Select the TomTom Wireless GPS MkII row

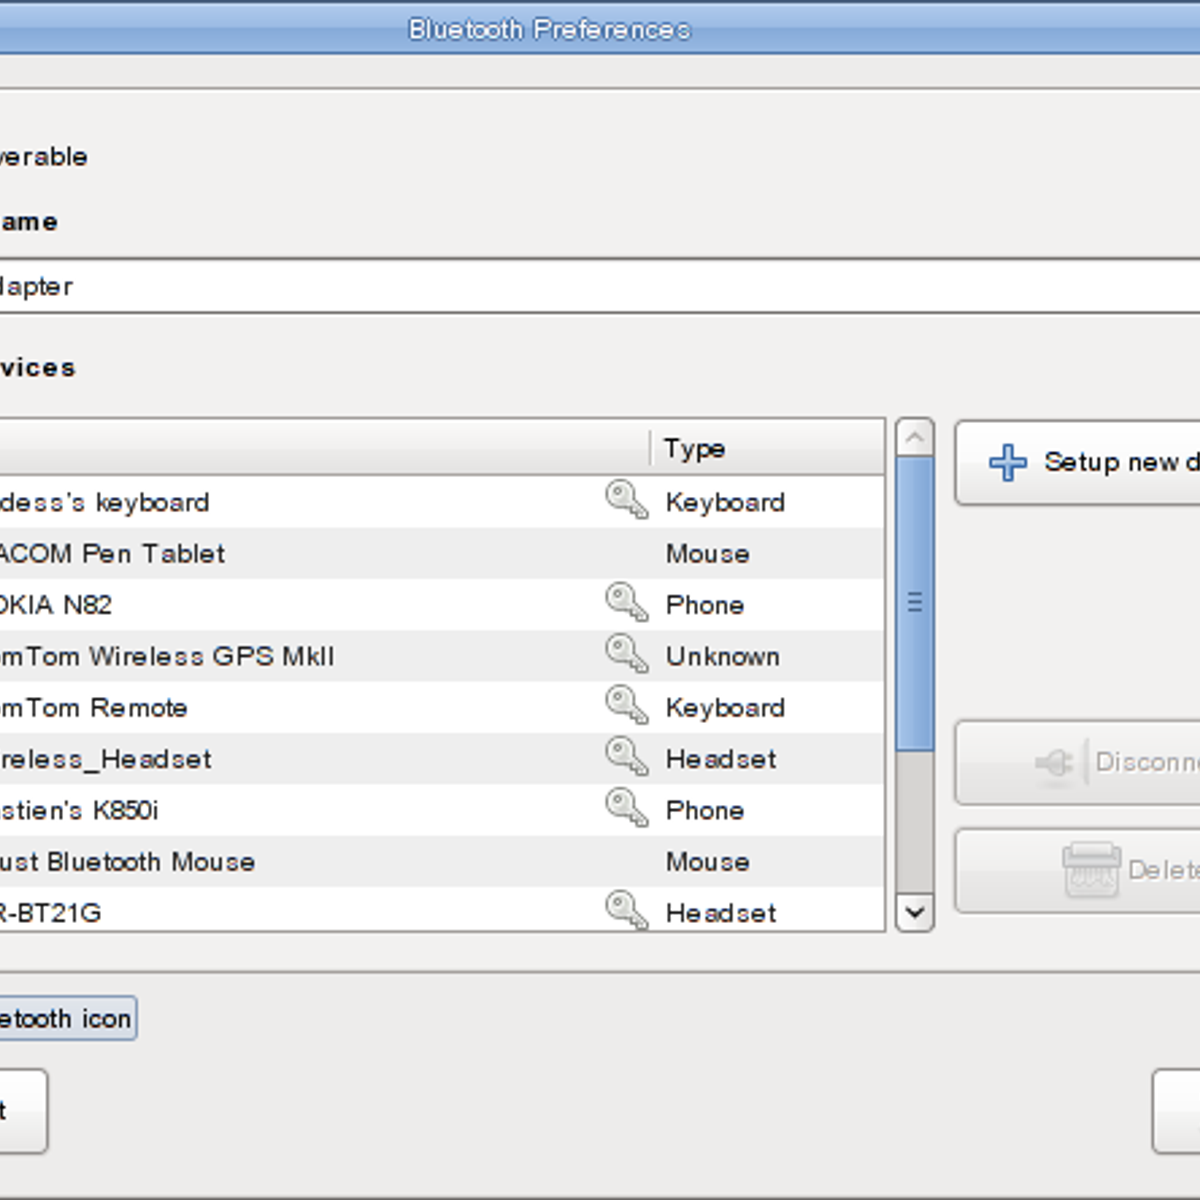click(x=442, y=656)
